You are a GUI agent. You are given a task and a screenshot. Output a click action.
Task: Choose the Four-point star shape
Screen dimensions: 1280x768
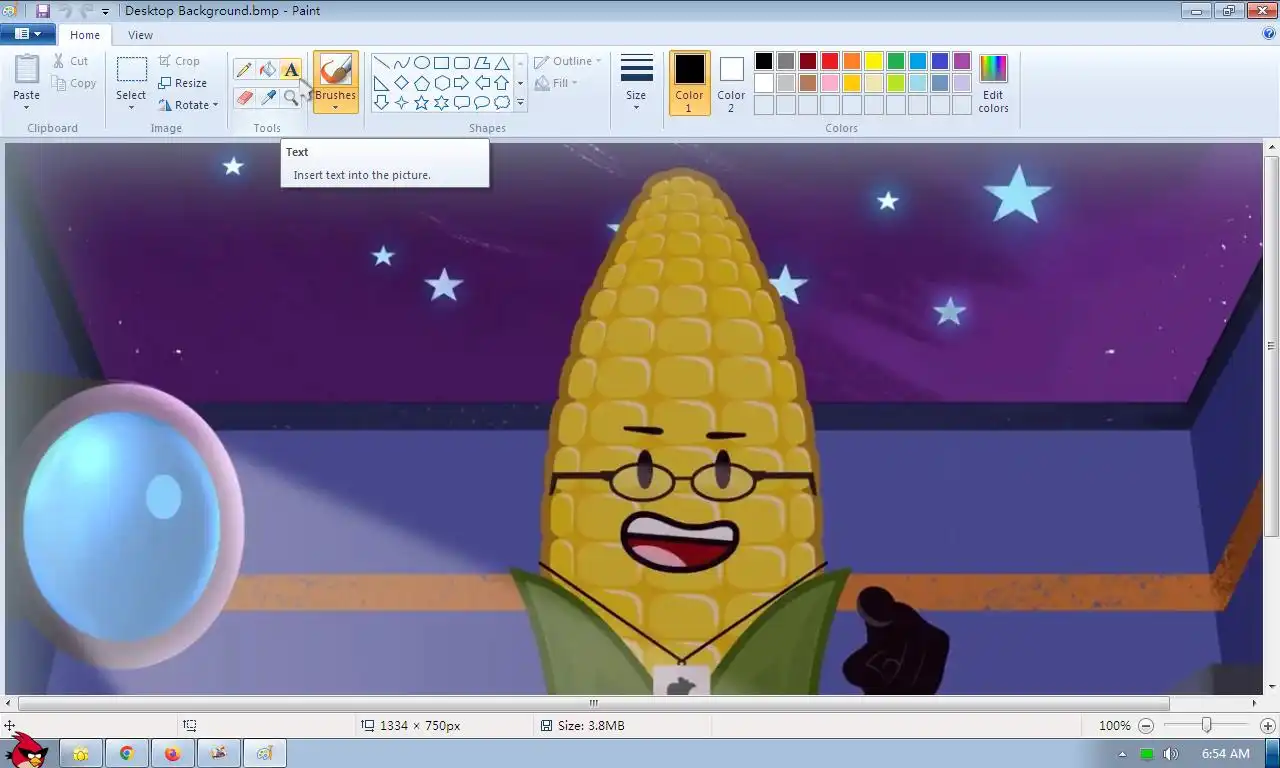(x=401, y=102)
